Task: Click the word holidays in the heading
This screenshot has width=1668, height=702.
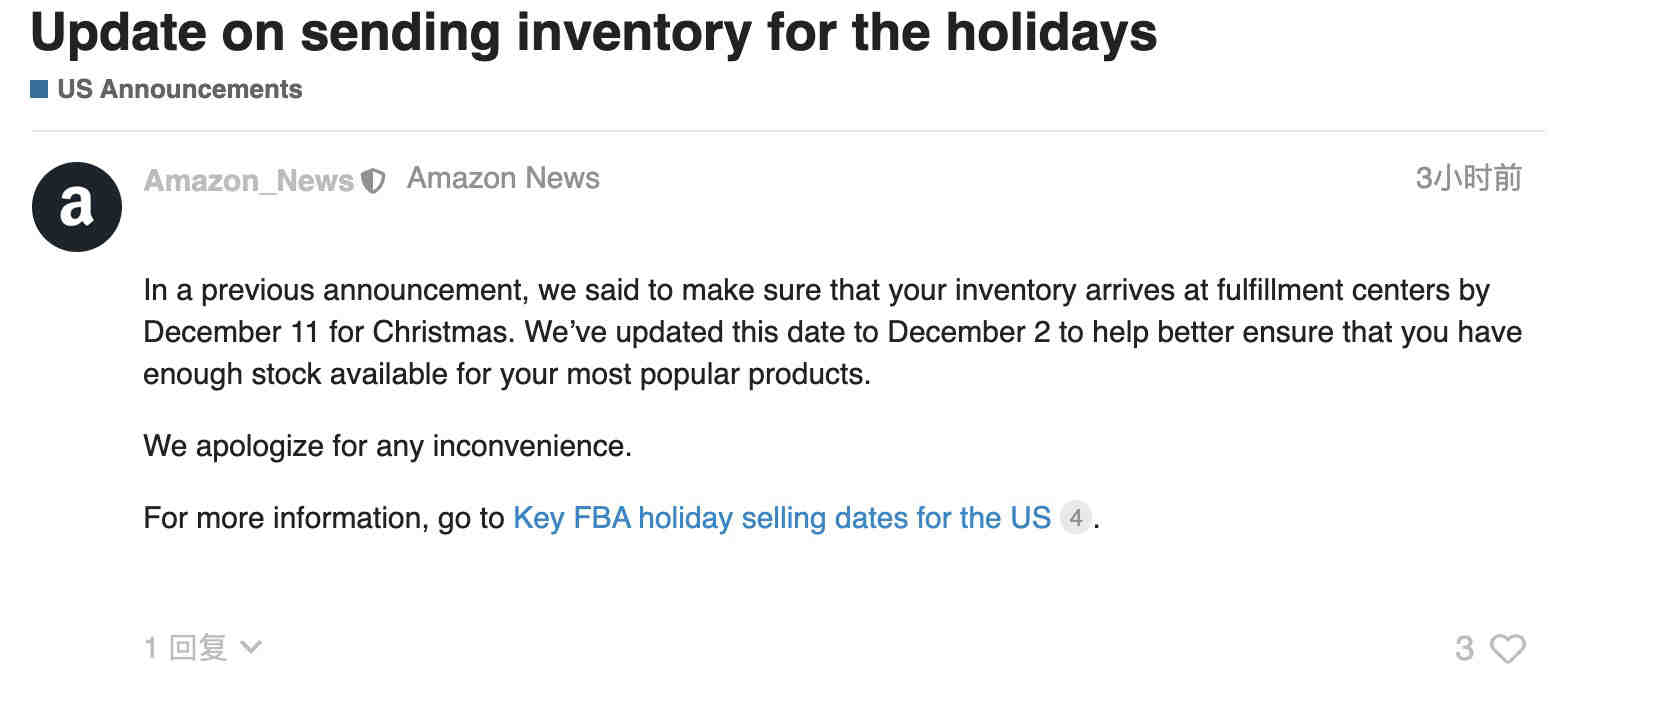Action: coord(1051,32)
